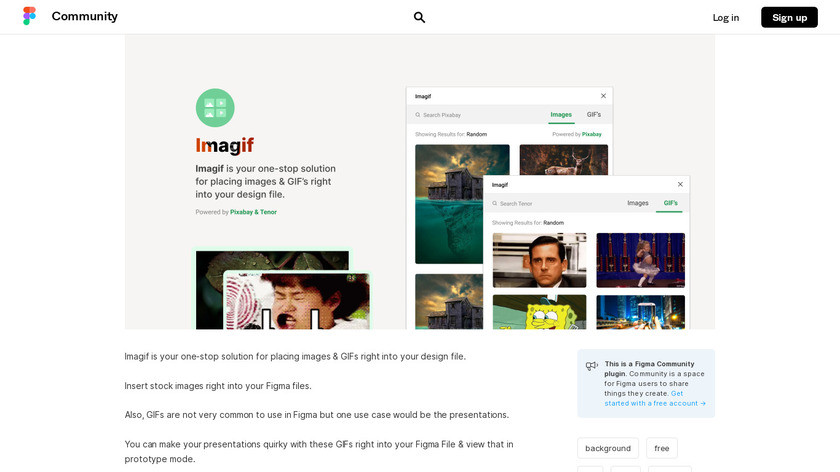
Task: Click the Sign up button
Action: point(789,18)
